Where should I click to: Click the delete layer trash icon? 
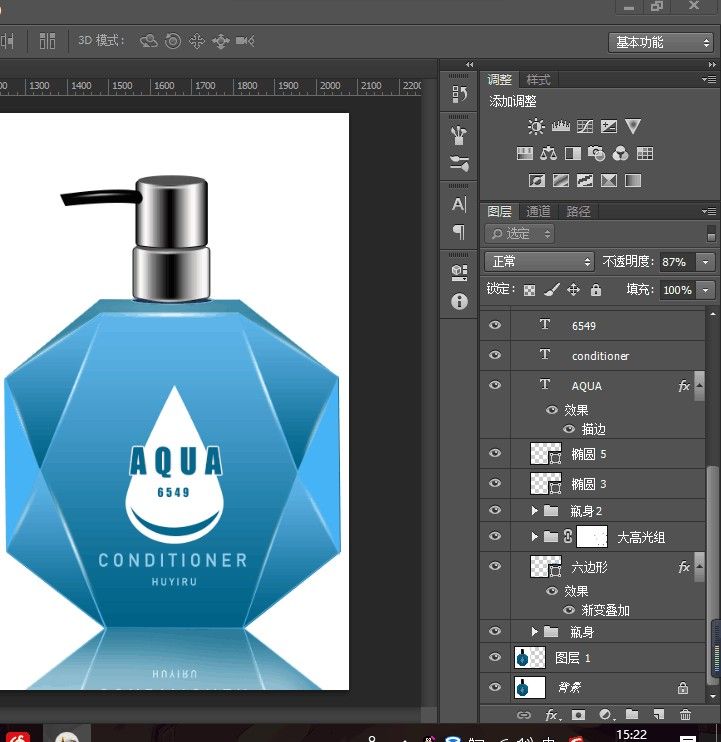[x=685, y=715]
